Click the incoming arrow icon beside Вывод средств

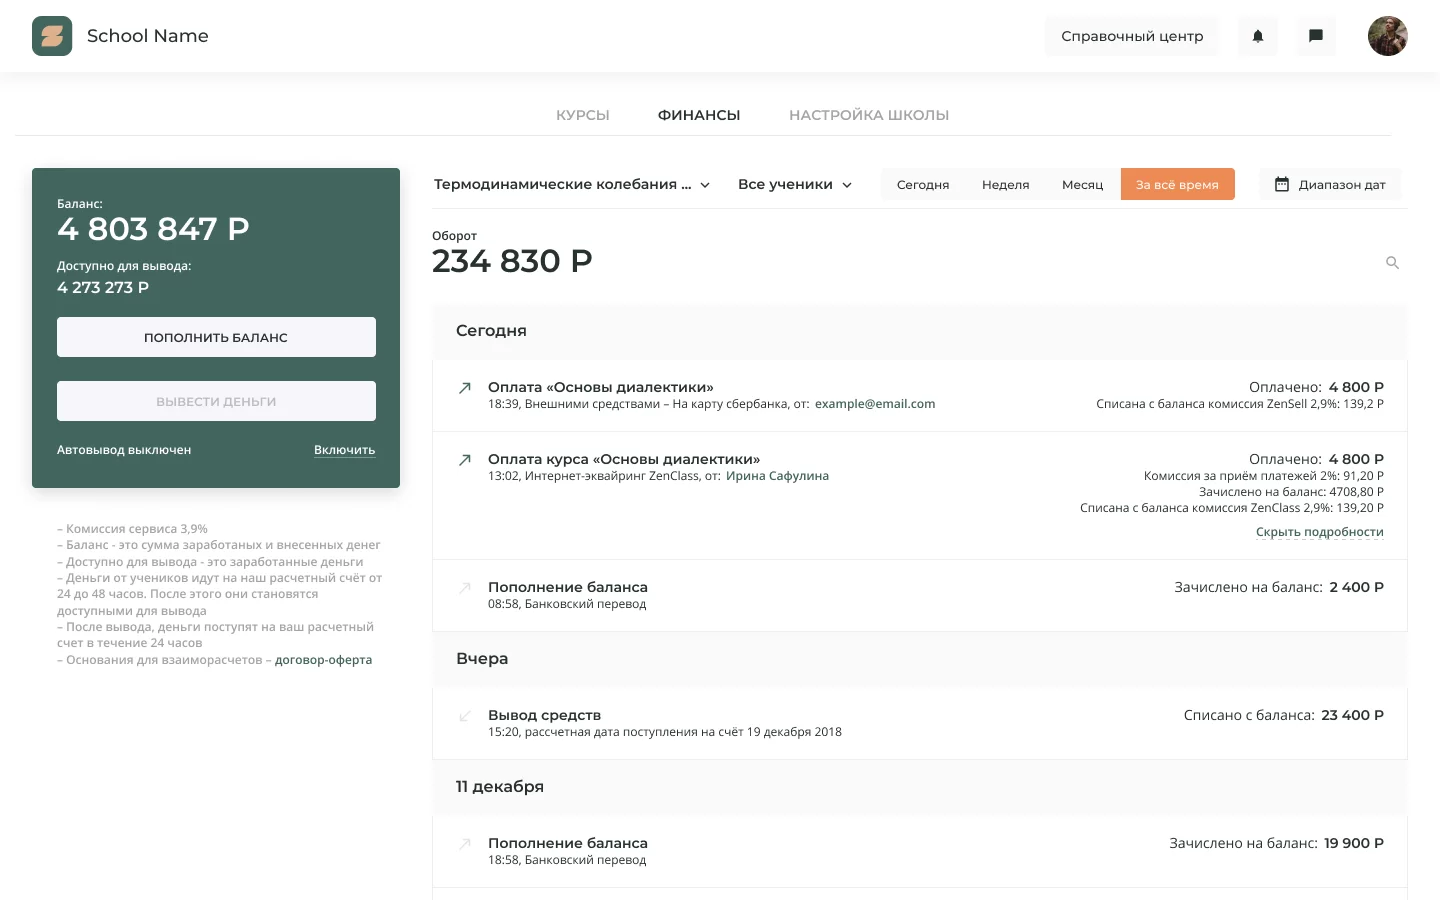[x=464, y=716]
